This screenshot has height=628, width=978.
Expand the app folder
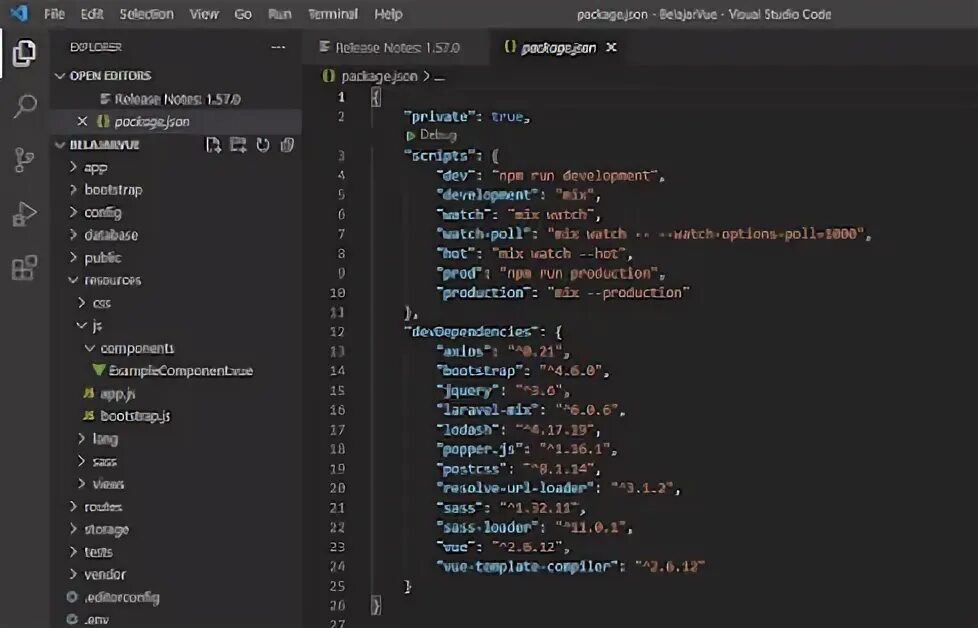coord(73,167)
